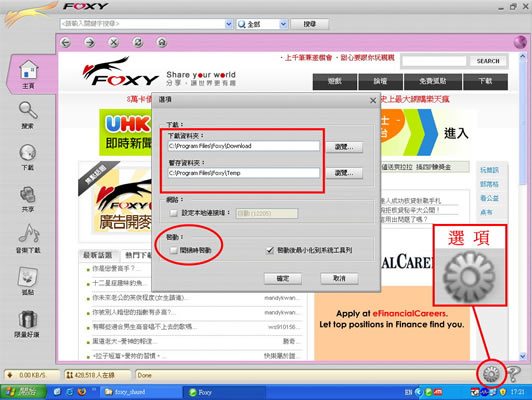
Task: Click the local port number field
Action: [x=267, y=213]
